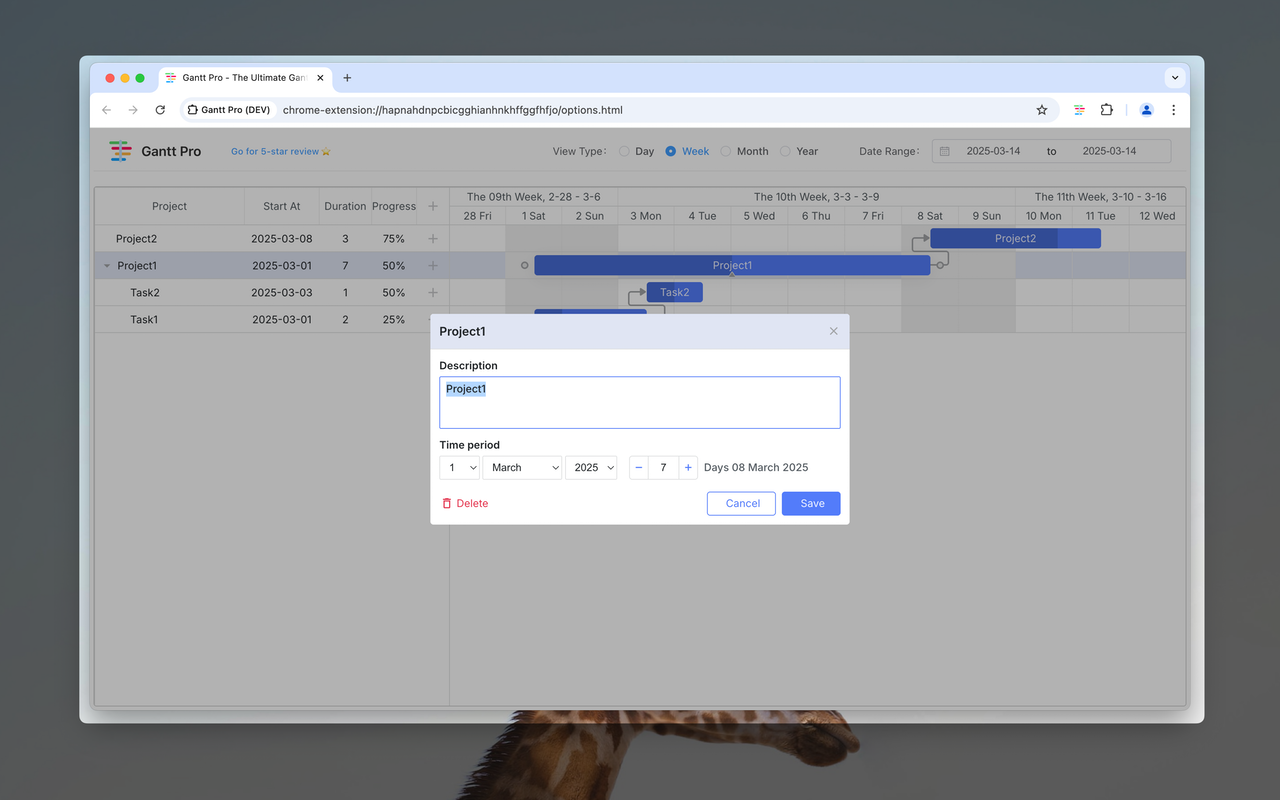Open the March month dropdown
The width and height of the screenshot is (1280, 800).
coord(522,467)
